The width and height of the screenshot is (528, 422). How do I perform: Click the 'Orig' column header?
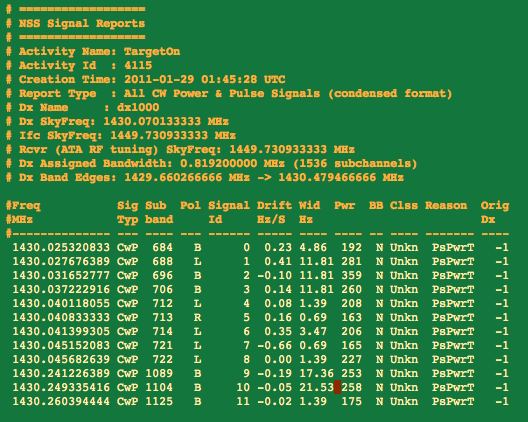coord(495,205)
